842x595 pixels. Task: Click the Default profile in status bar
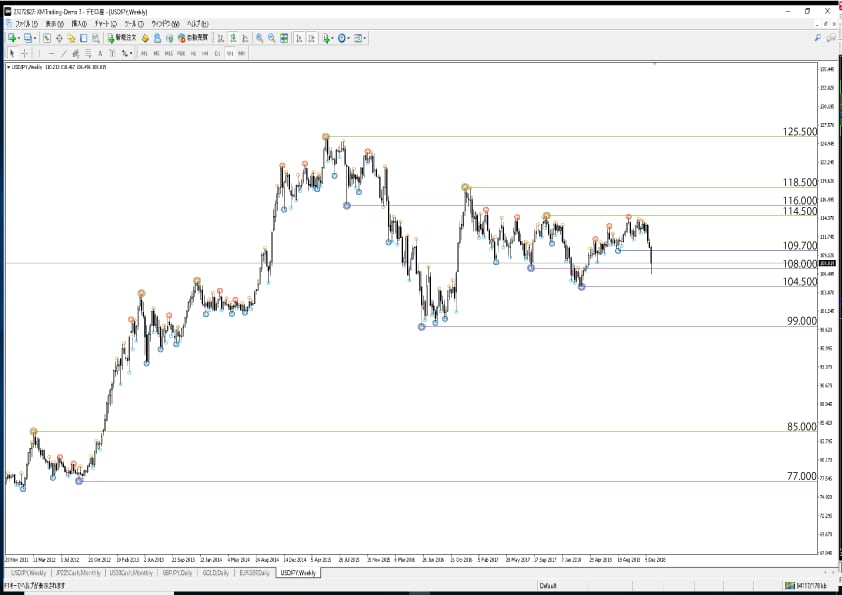pos(548,585)
